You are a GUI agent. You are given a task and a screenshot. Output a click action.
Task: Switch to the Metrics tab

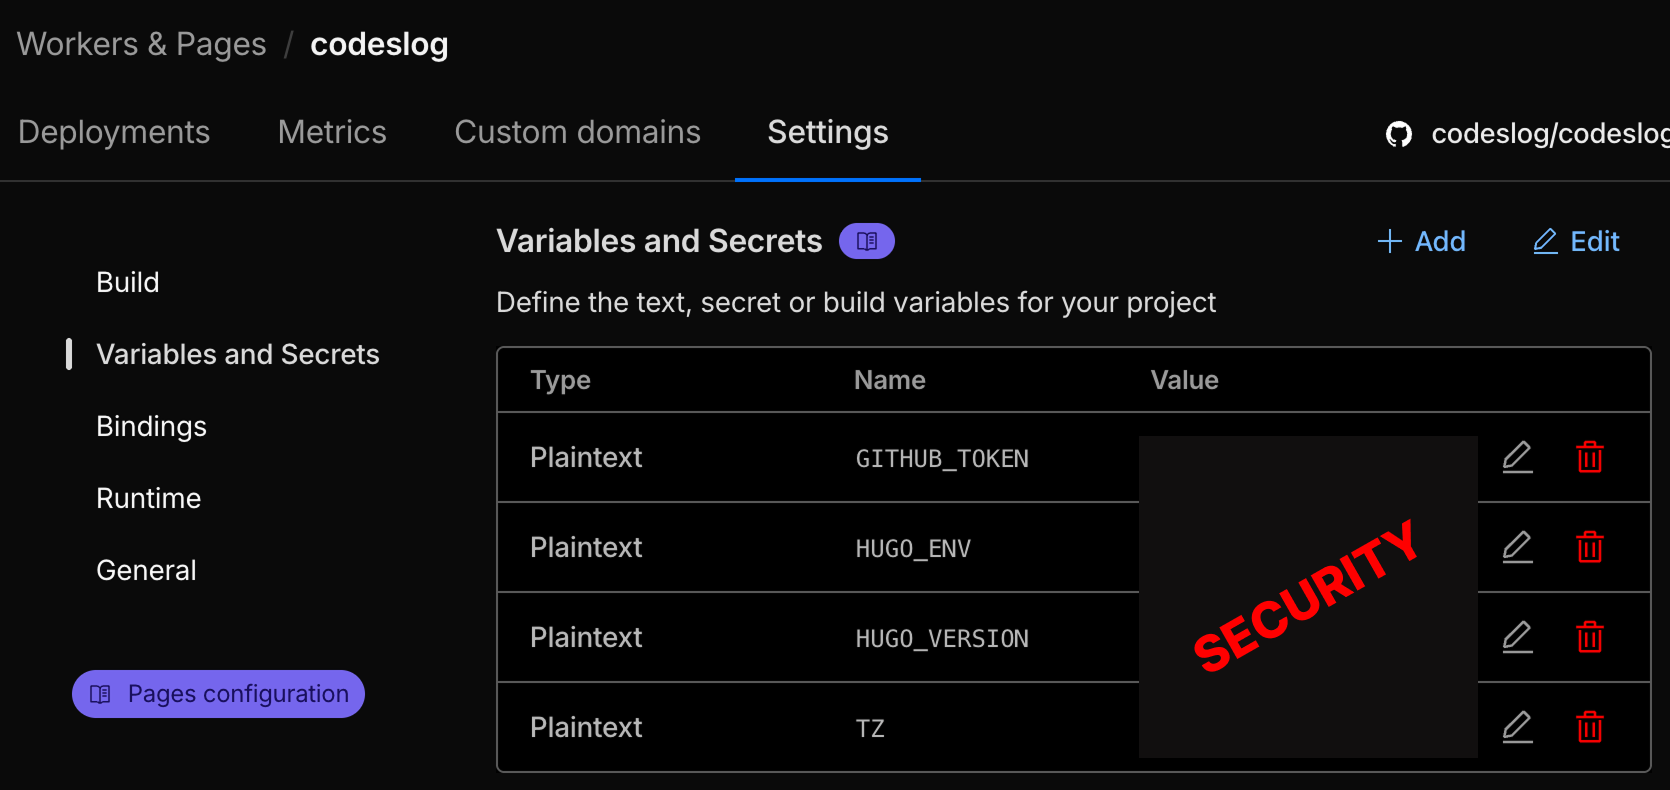[332, 131]
